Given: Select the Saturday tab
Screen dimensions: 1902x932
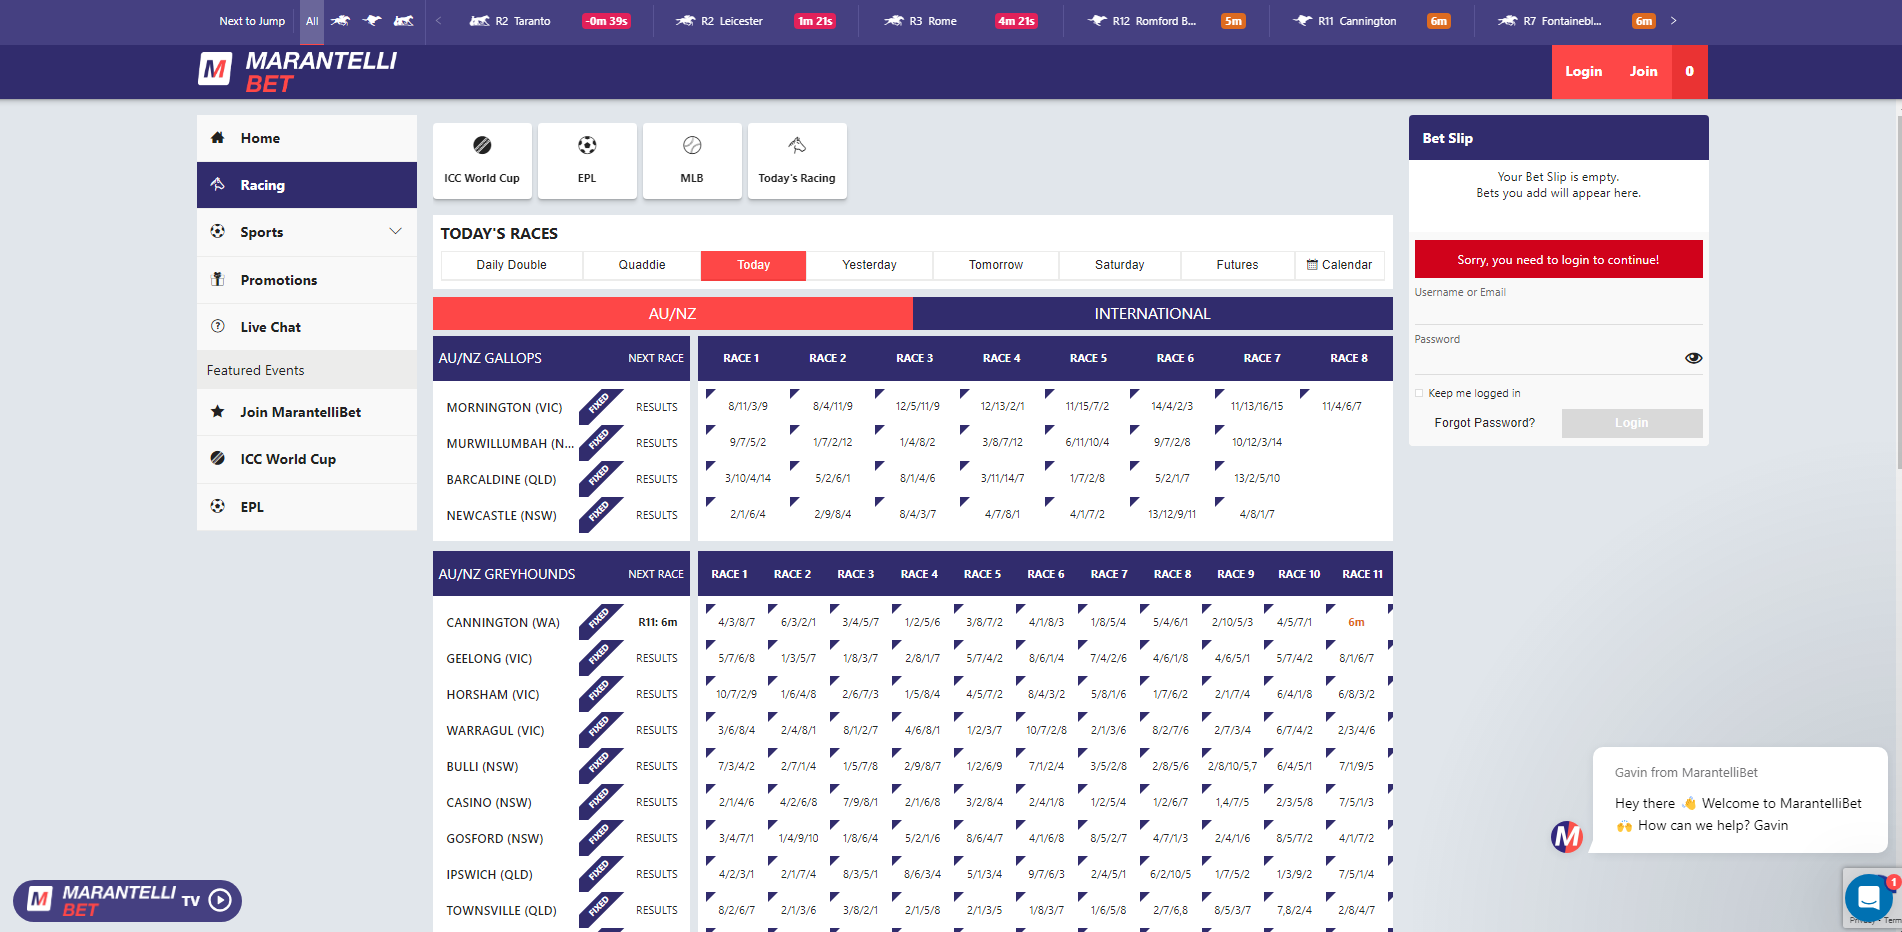Looking at the screenshot, I should [x=1119, y=265].
